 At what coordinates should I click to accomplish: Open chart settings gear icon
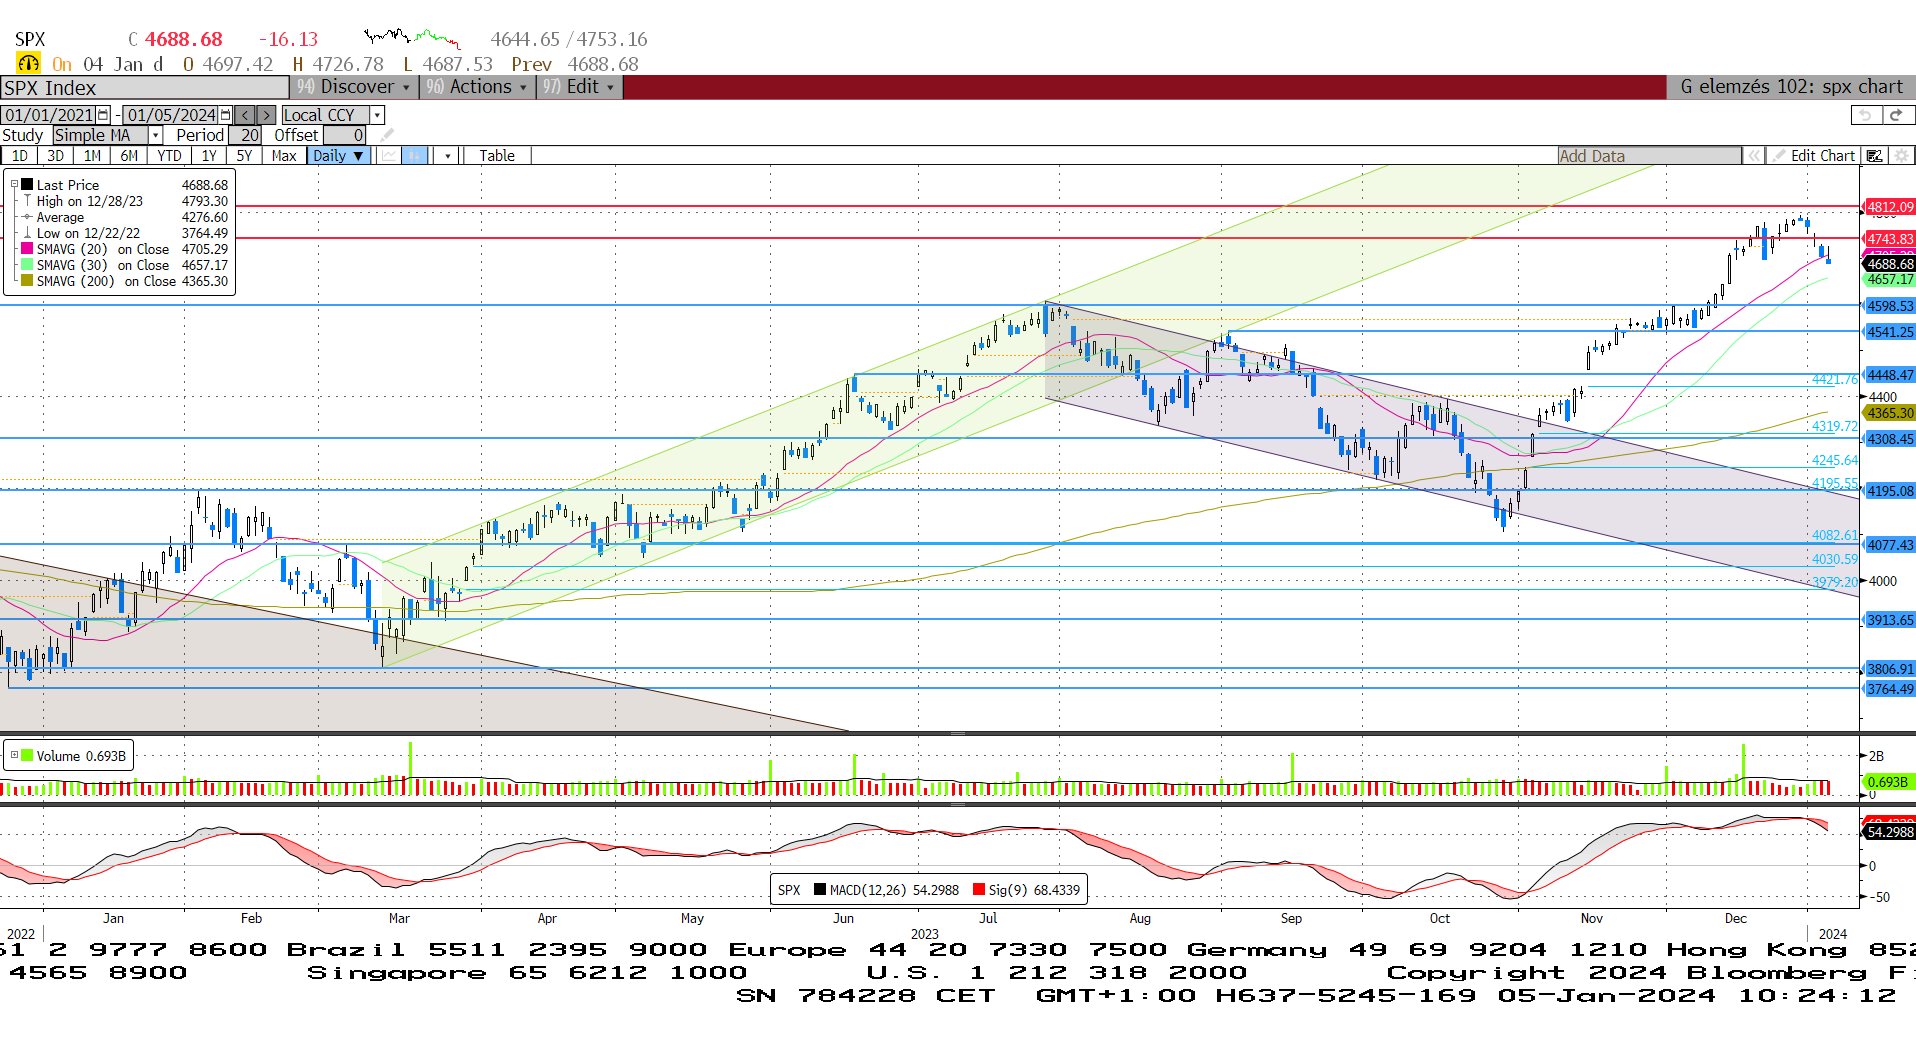coord(1901,155)
